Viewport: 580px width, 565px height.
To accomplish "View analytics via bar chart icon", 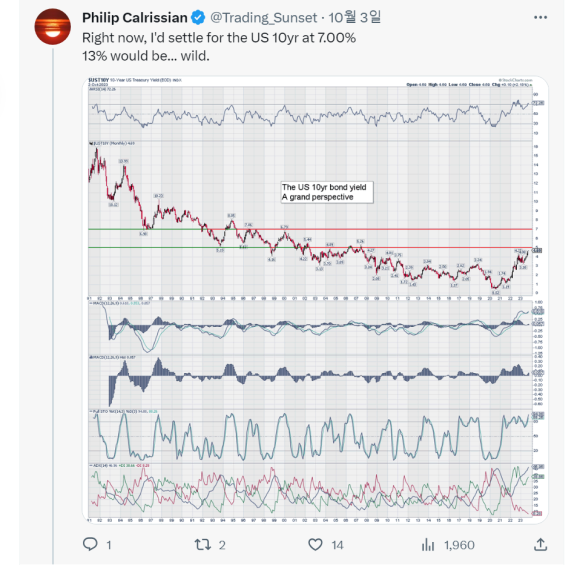I will click(428, 545).
